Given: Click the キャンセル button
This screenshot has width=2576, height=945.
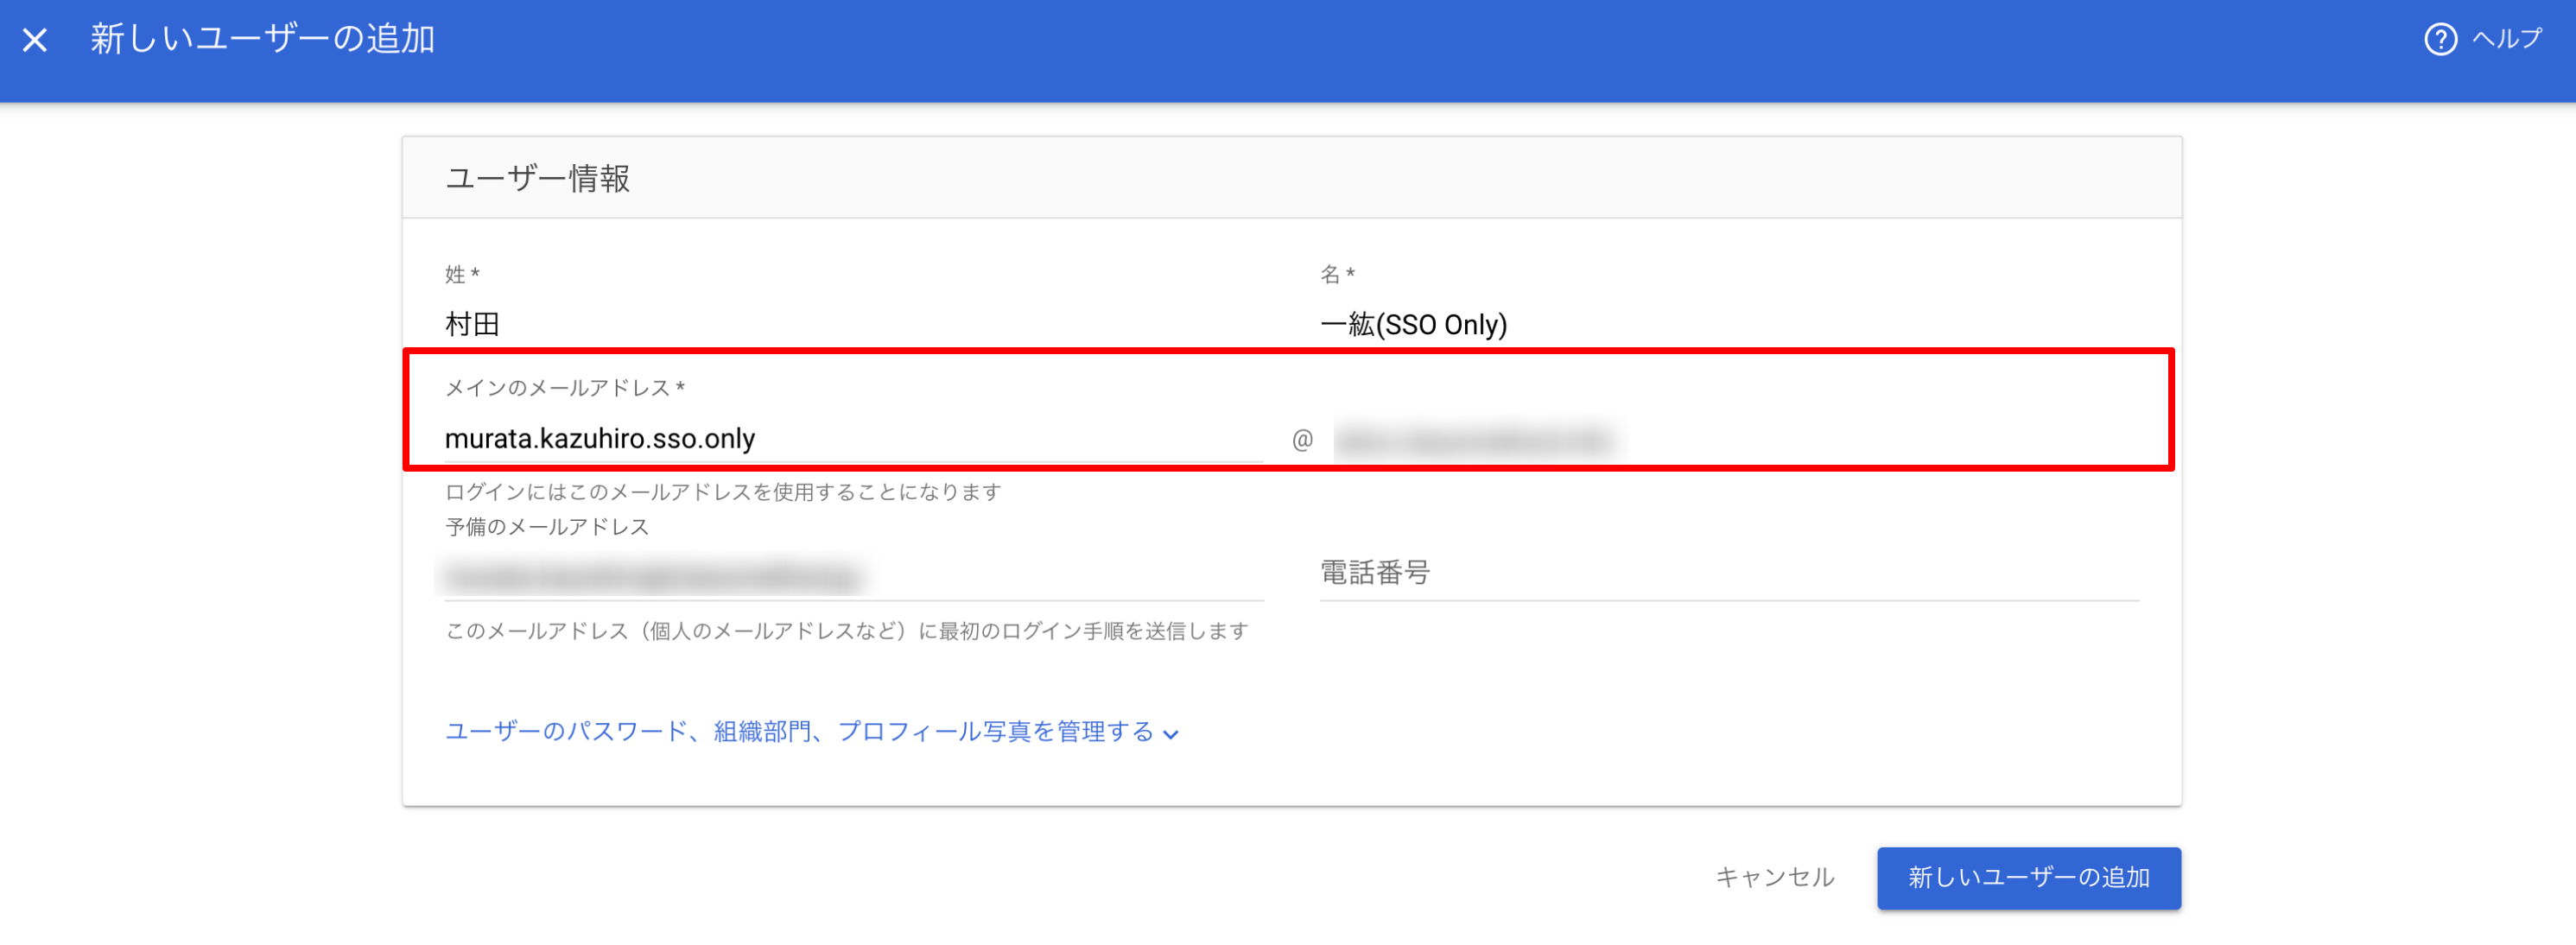Looking at the screenshot, I should click(1776, 877).
